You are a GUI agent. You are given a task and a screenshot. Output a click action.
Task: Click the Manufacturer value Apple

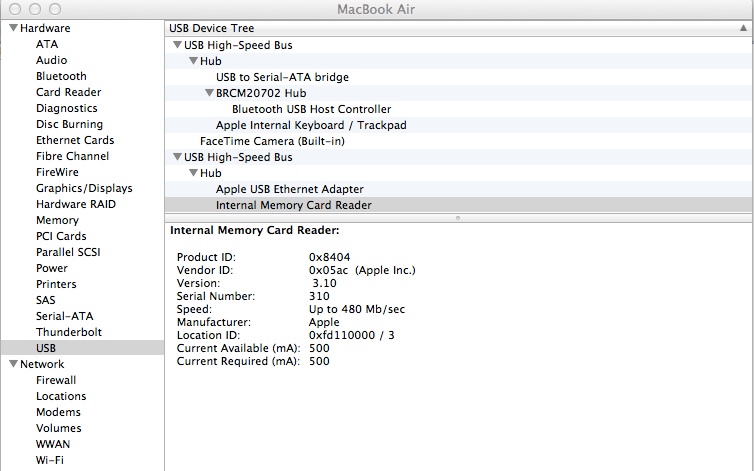pyautogui.click(x=324, y=322)
